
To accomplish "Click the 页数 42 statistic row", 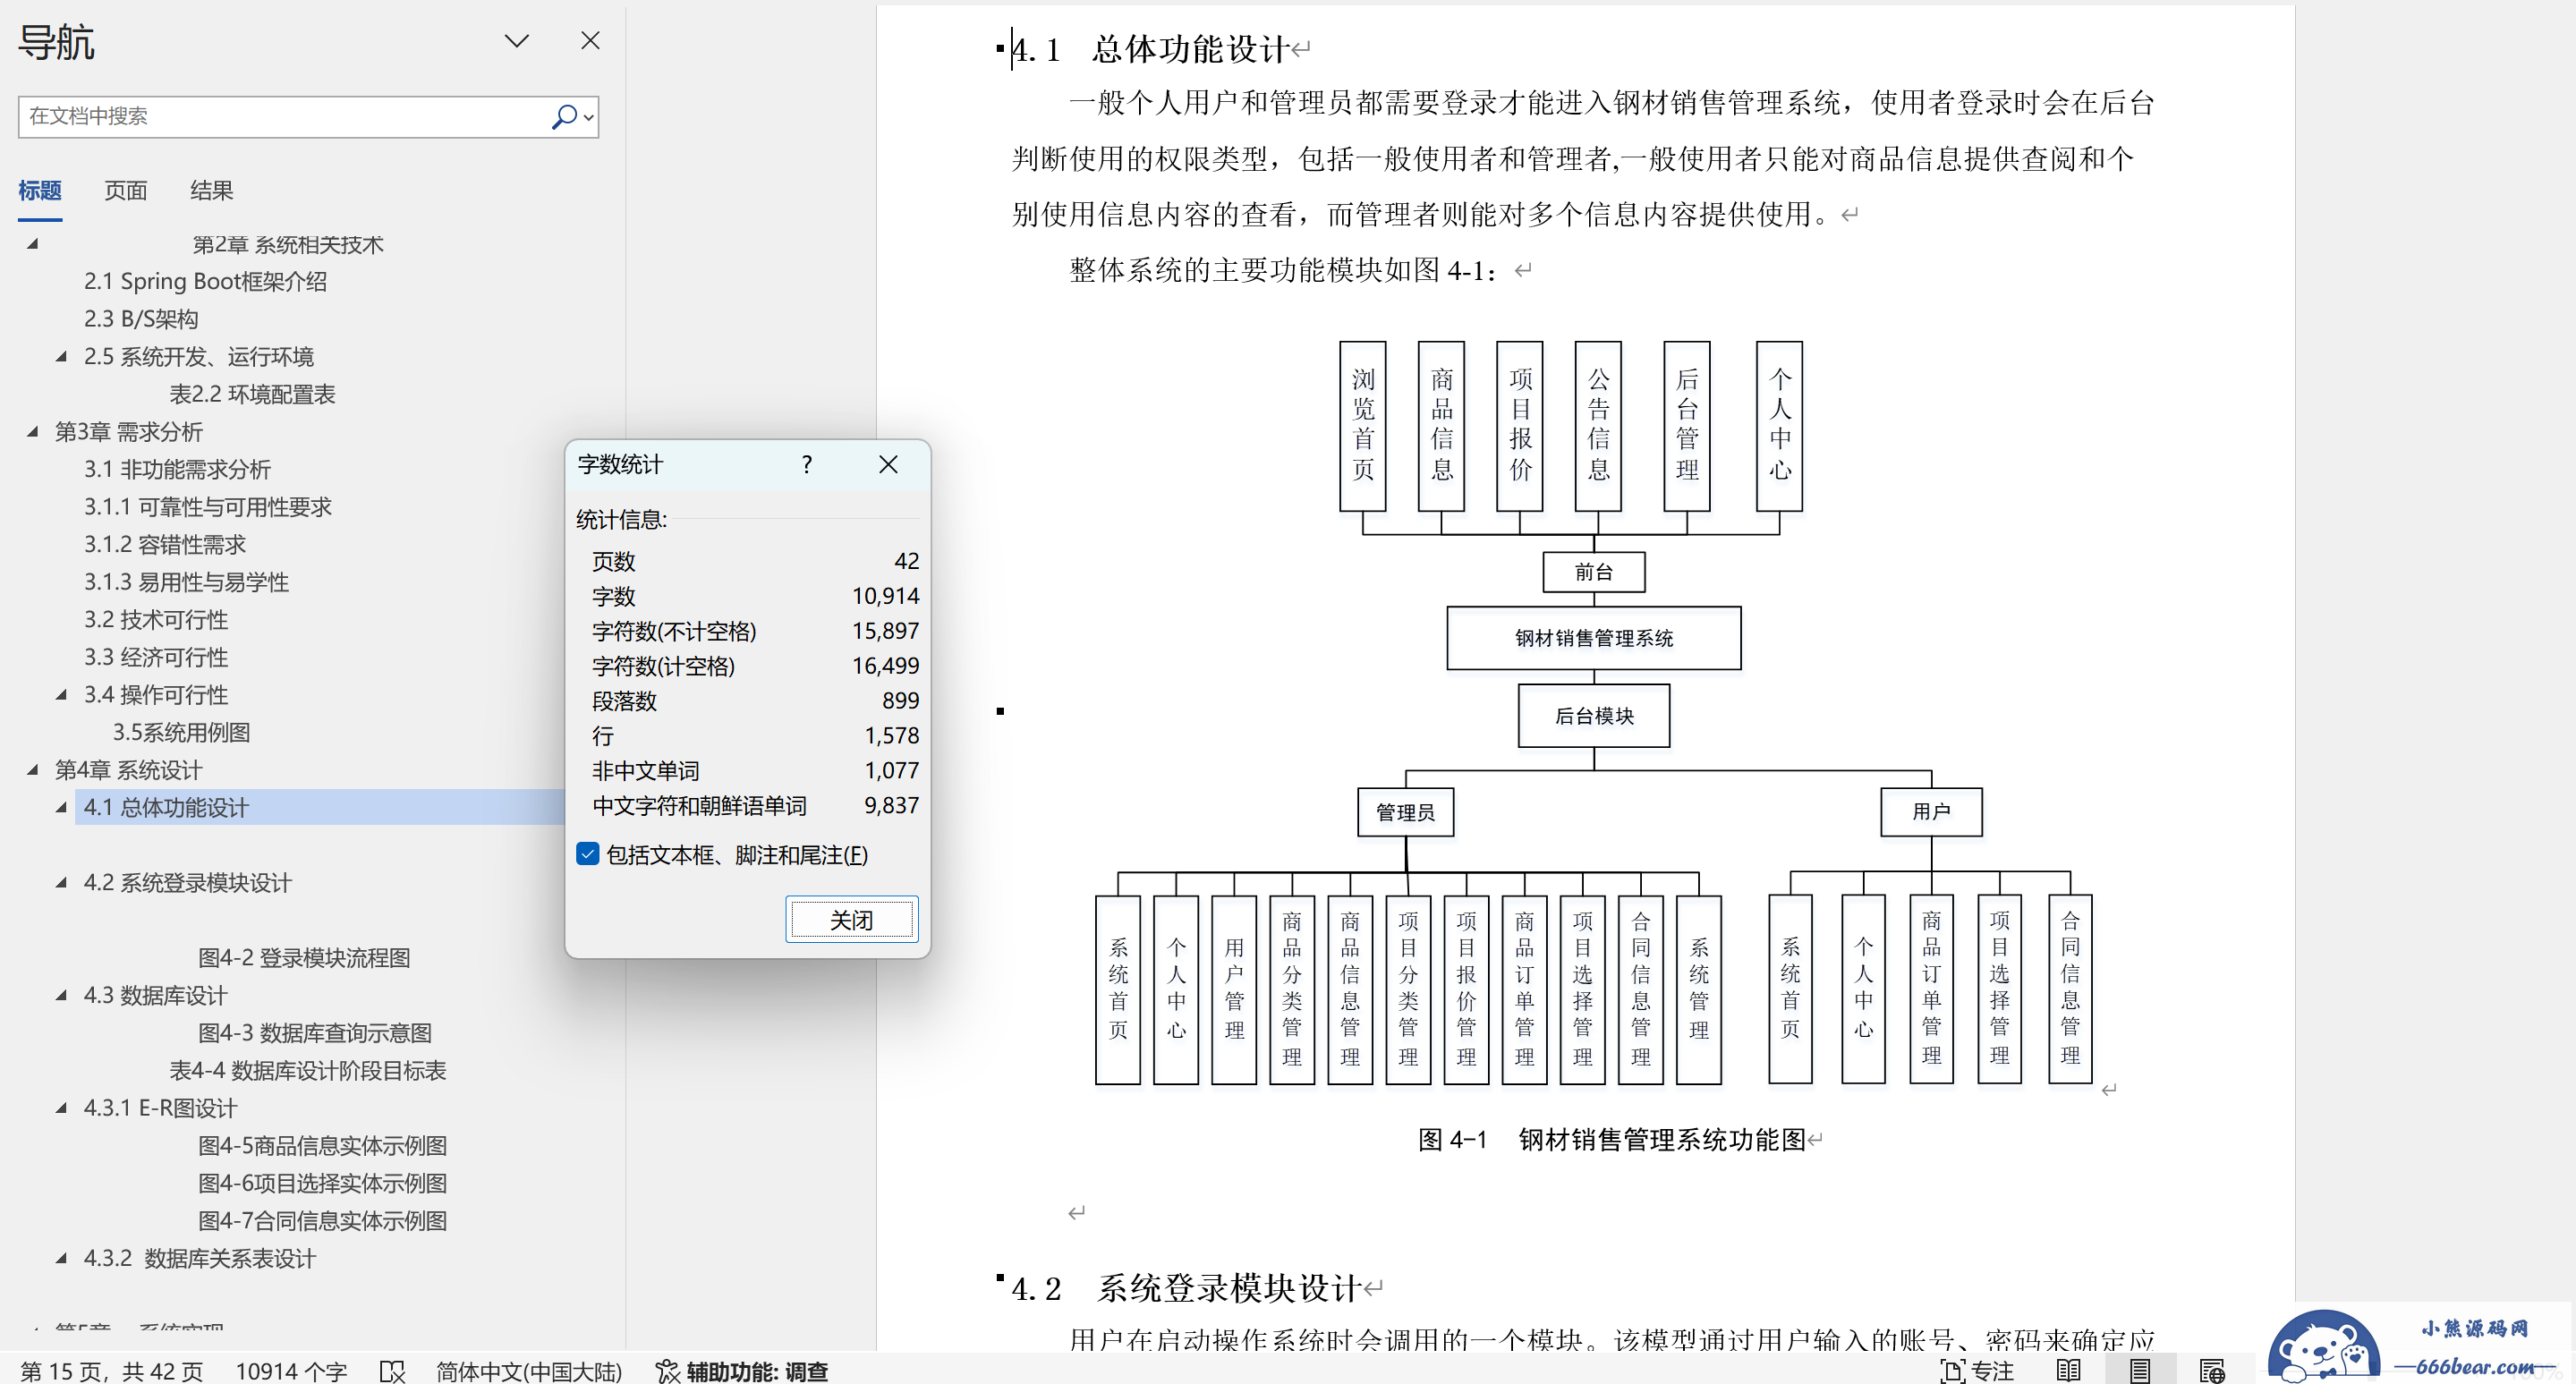I will [755, 561].
